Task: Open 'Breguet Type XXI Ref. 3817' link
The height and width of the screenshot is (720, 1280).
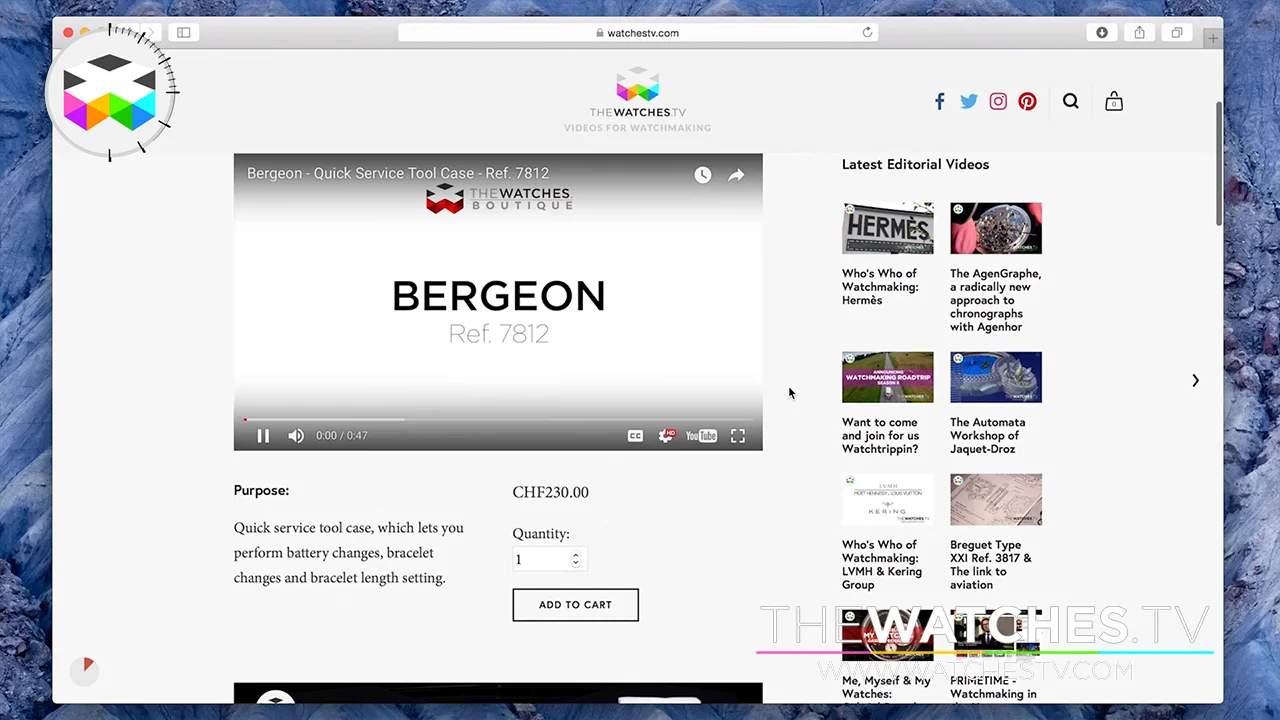Action: tap(990, 565)
